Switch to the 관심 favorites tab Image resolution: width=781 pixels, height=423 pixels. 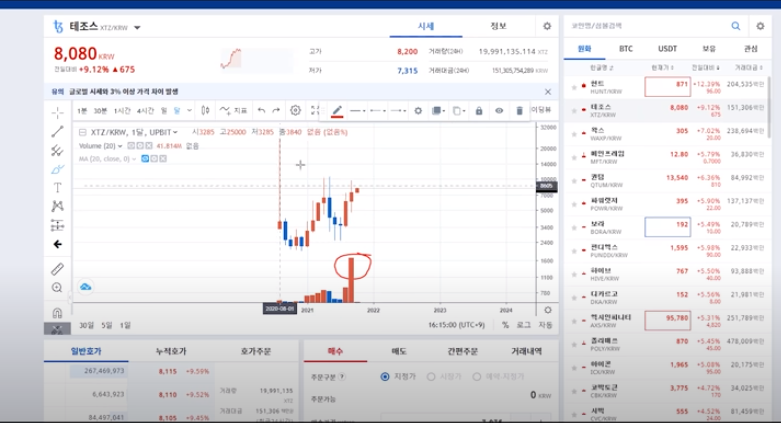pyautogui.click(x=751, y=49)
